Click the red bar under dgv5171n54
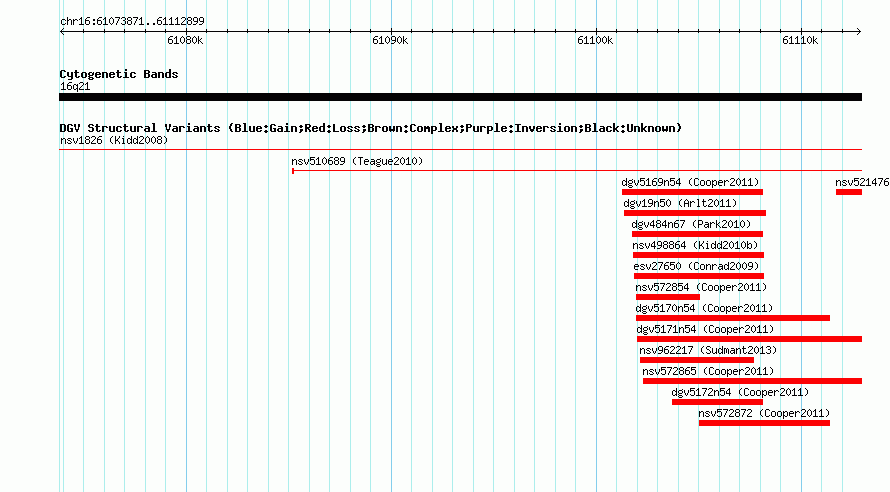Screen dimensions: 890x492 749,339
